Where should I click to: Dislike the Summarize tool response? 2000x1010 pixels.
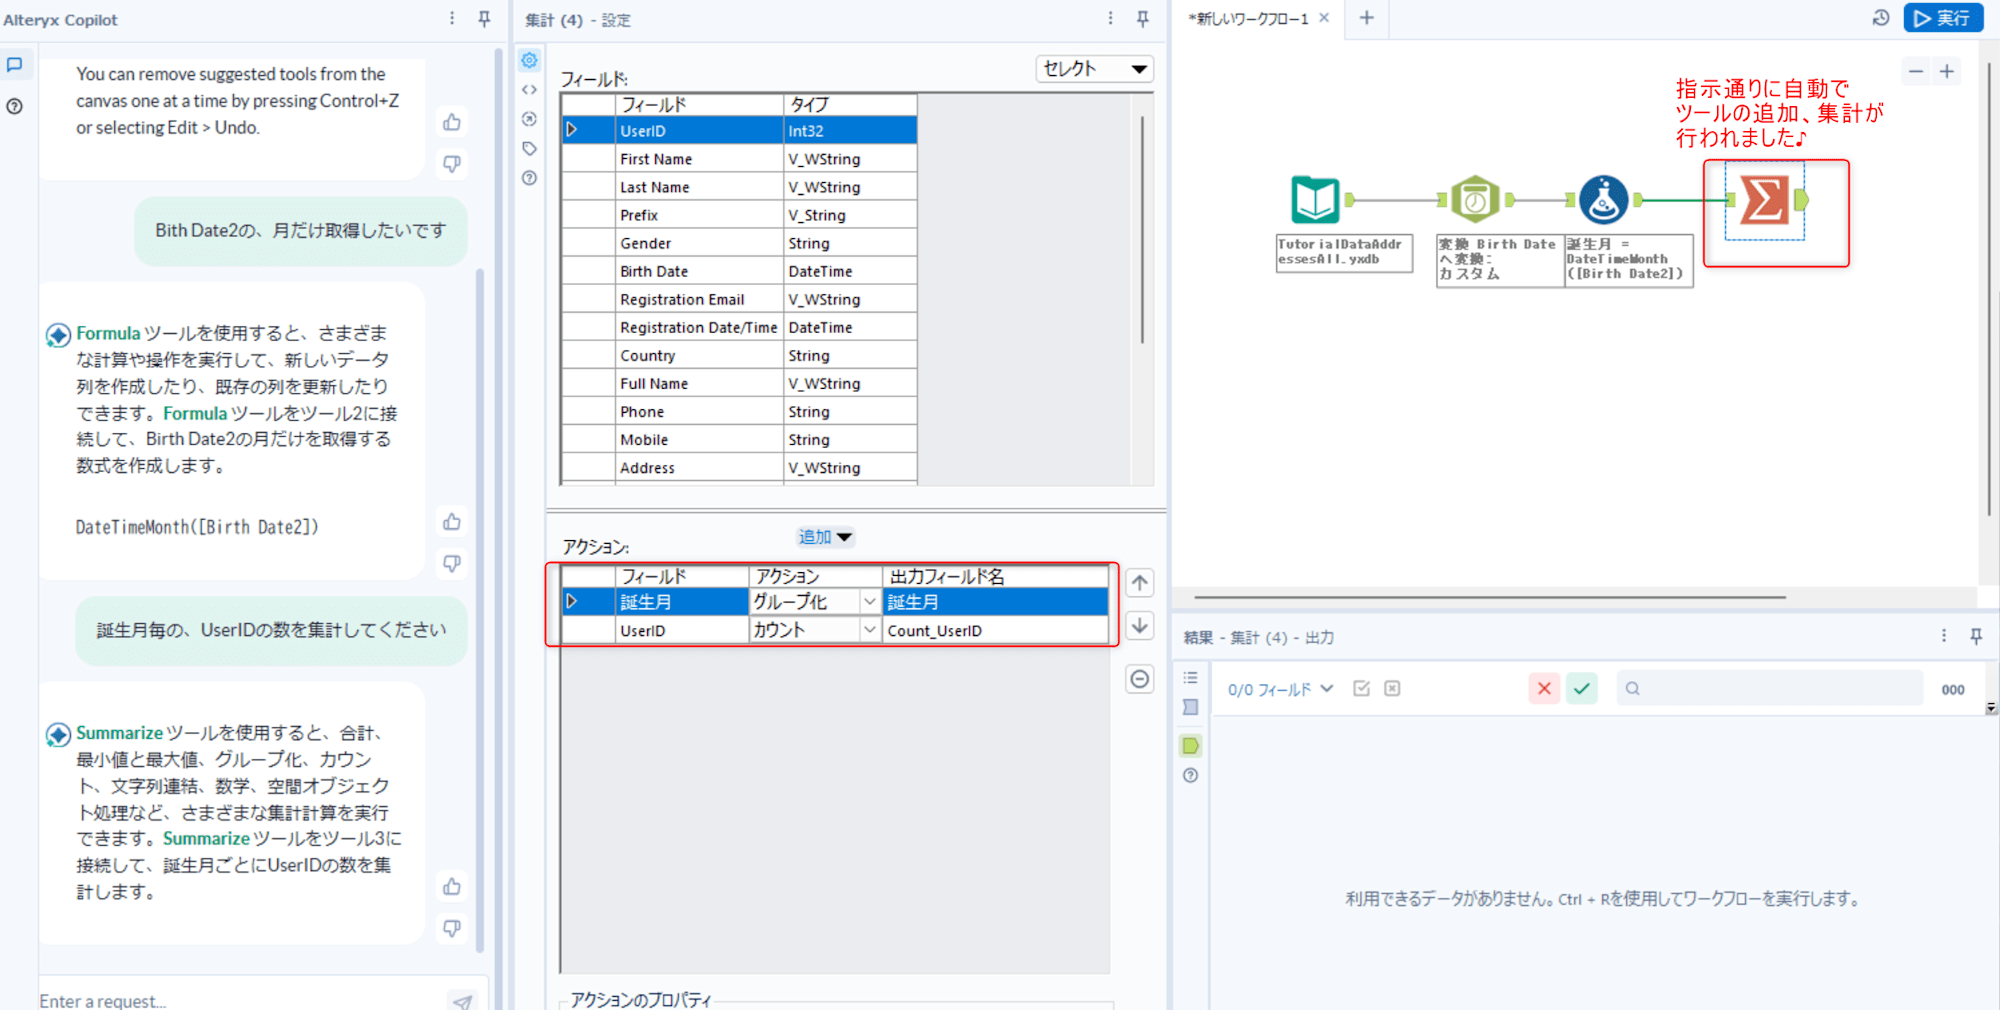point(452,928)
